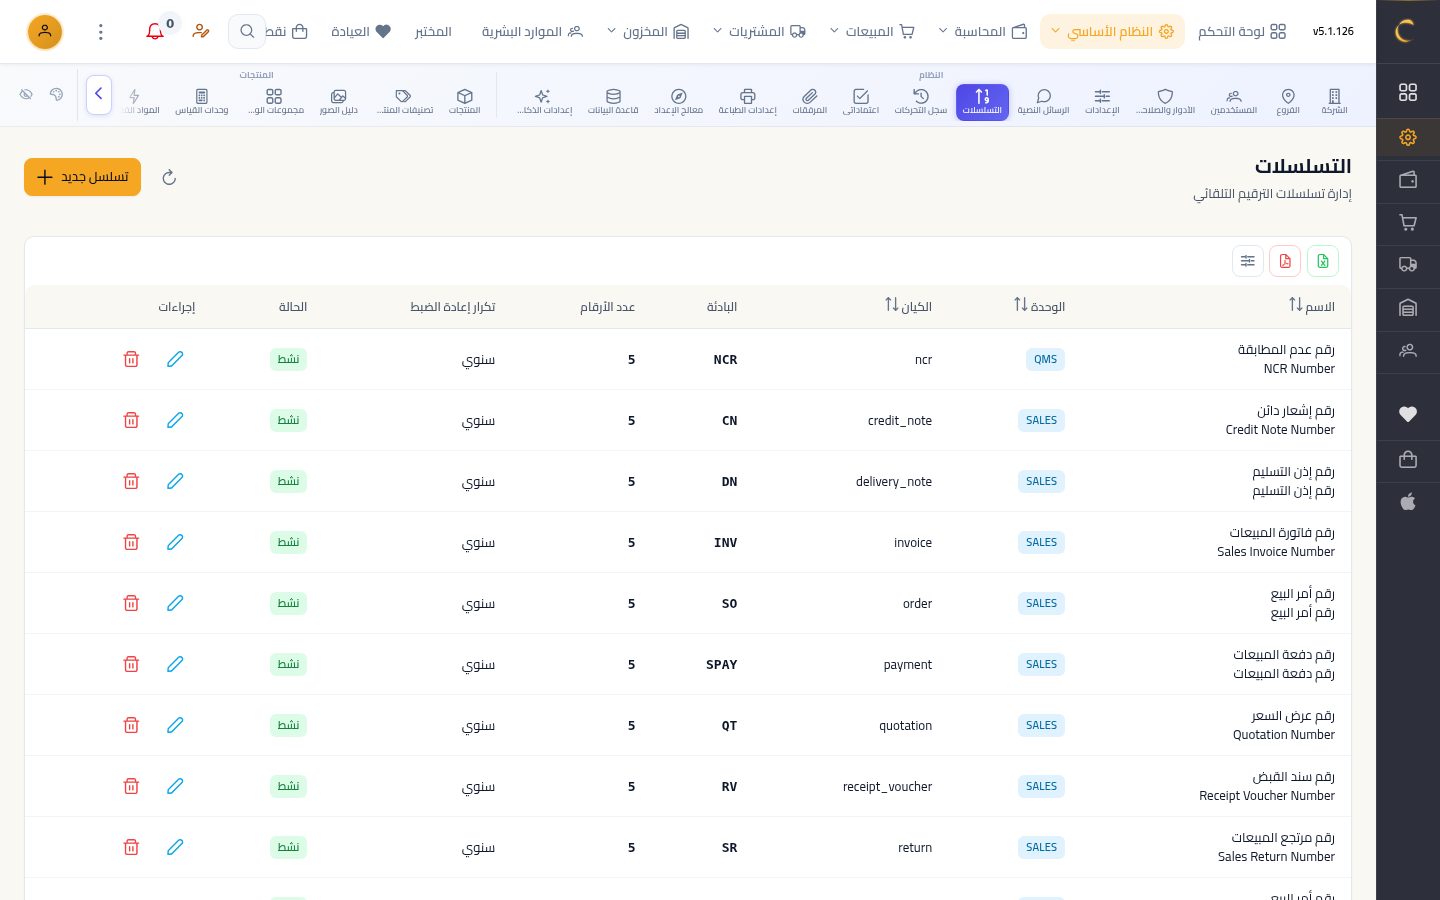
Task: Expand the Accounting (المحاسبة) menu
Action: click(x=984, y=32)
